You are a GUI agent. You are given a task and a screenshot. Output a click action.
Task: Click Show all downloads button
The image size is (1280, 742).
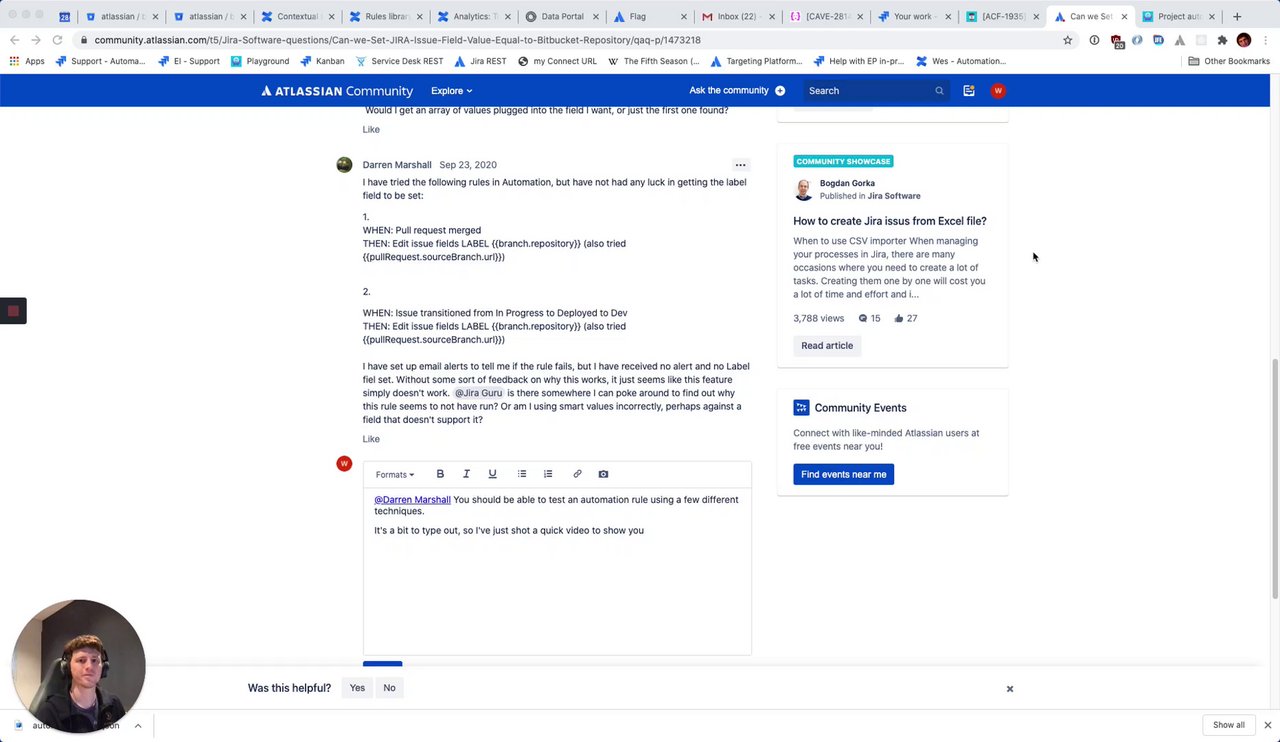coord(1229,725)
